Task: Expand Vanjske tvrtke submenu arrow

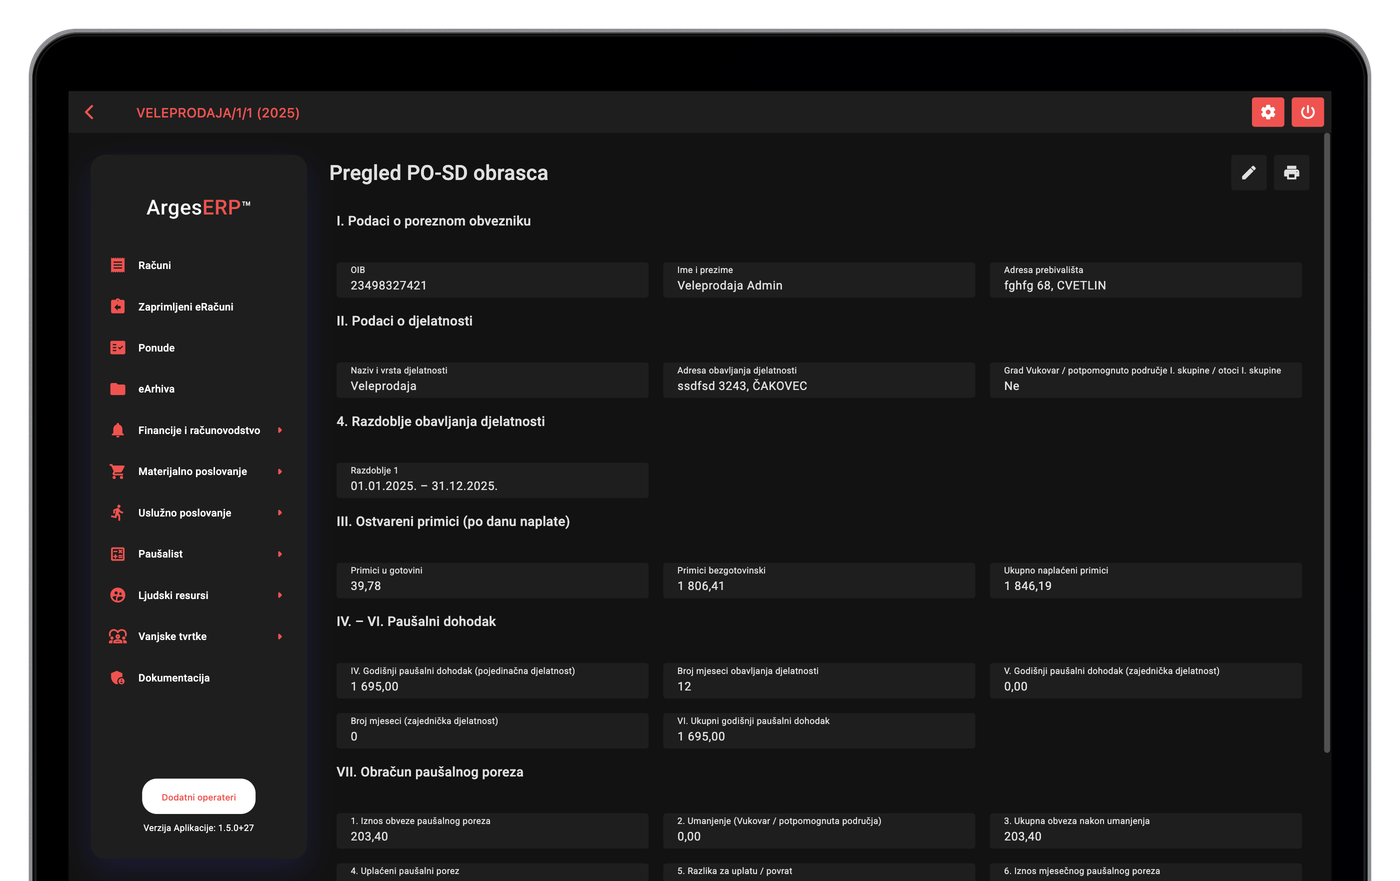Action: pyautogui.click(x=280, y=636)
